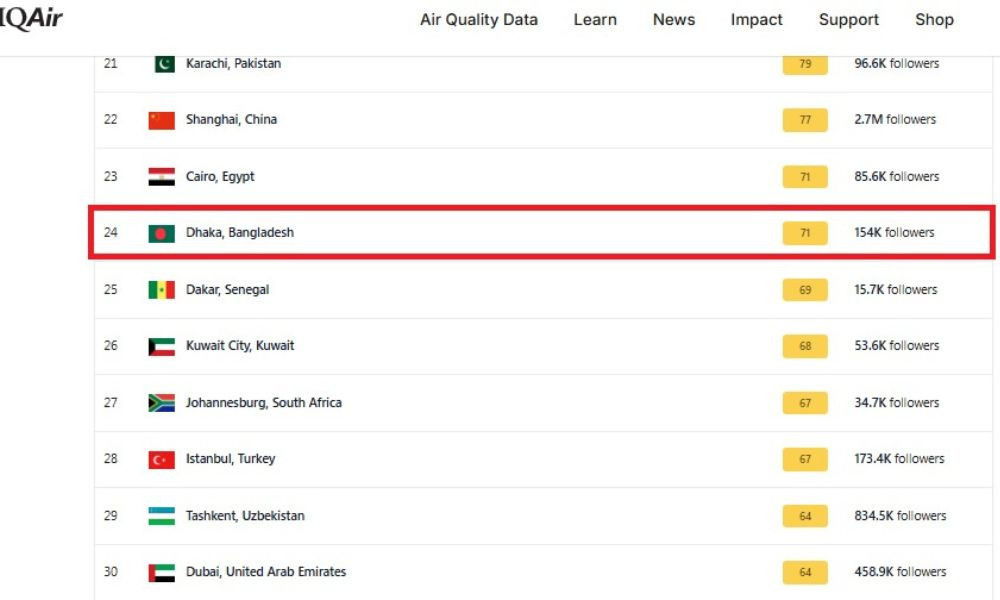Open the Shop link
This screenshot has width=1000, height=600.
(x=934, y=20)
